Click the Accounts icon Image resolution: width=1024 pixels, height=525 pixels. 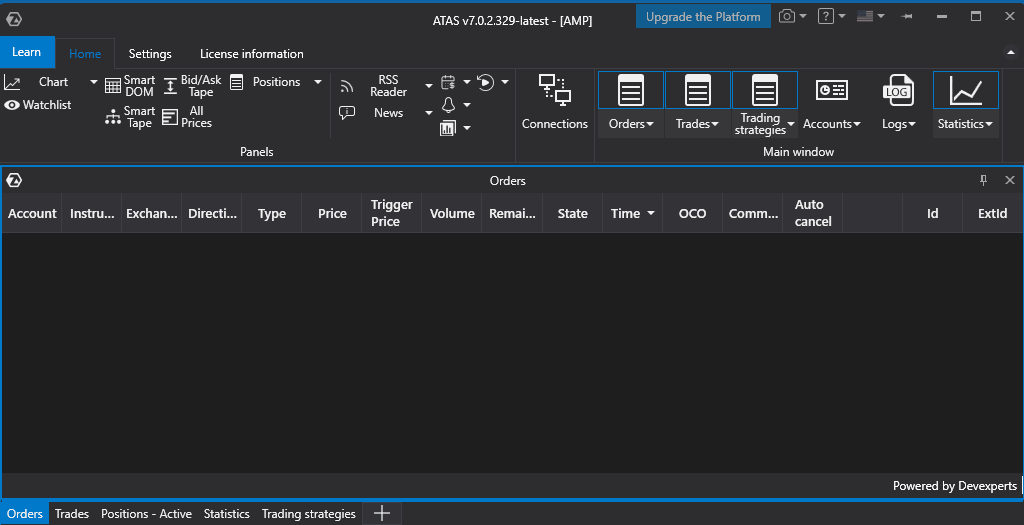(x=831, y=90)
